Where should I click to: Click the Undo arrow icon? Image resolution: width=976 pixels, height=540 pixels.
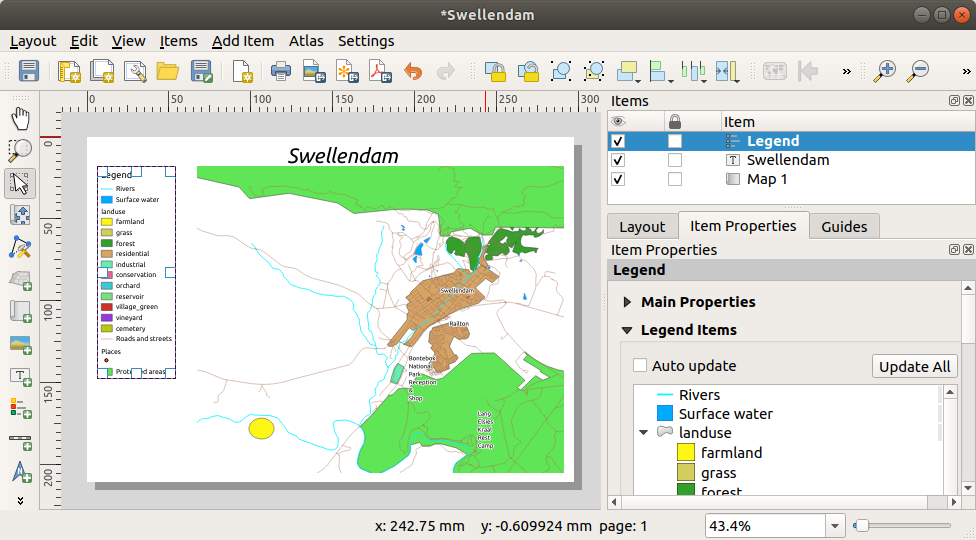point(412,71)
